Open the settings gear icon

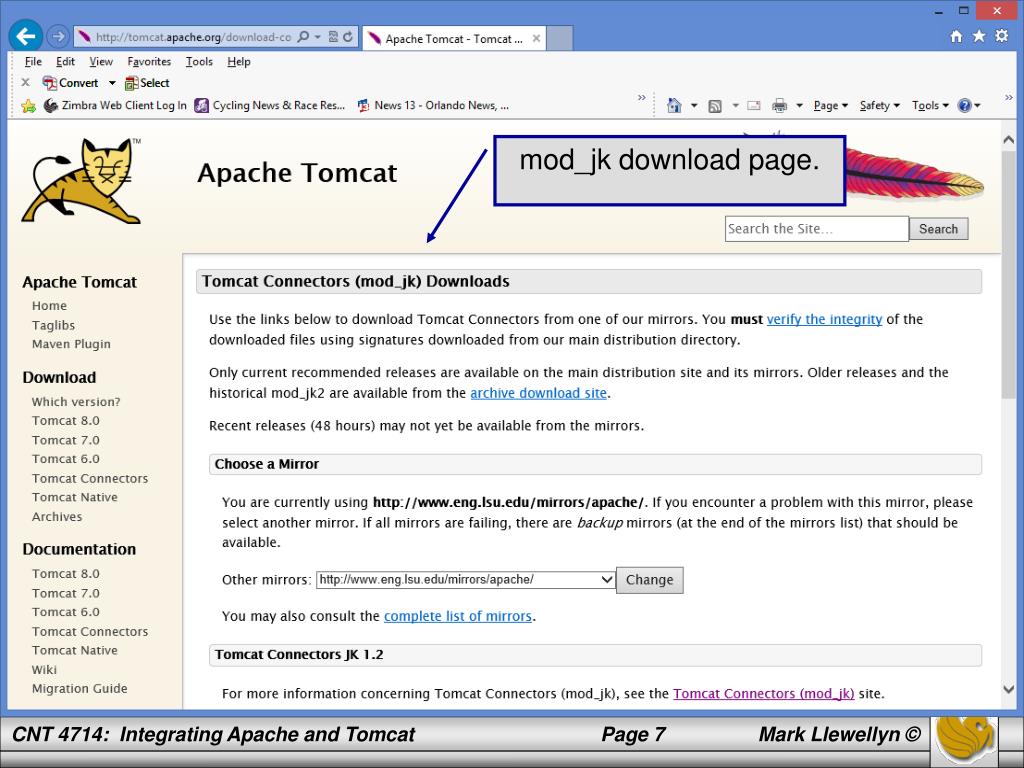point(1002,36)
